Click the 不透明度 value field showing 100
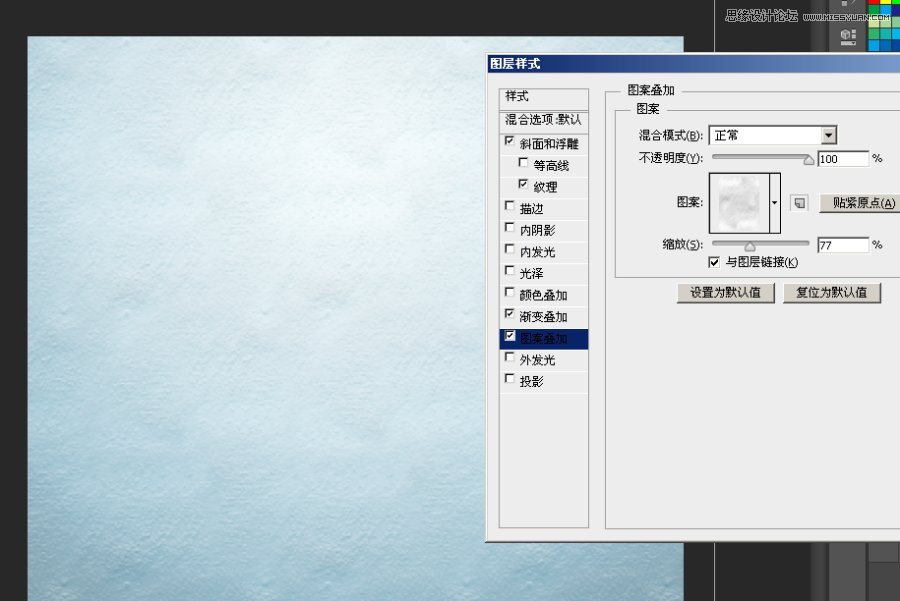The height and width of the screenshot is (601, 900). coord(843,159)
